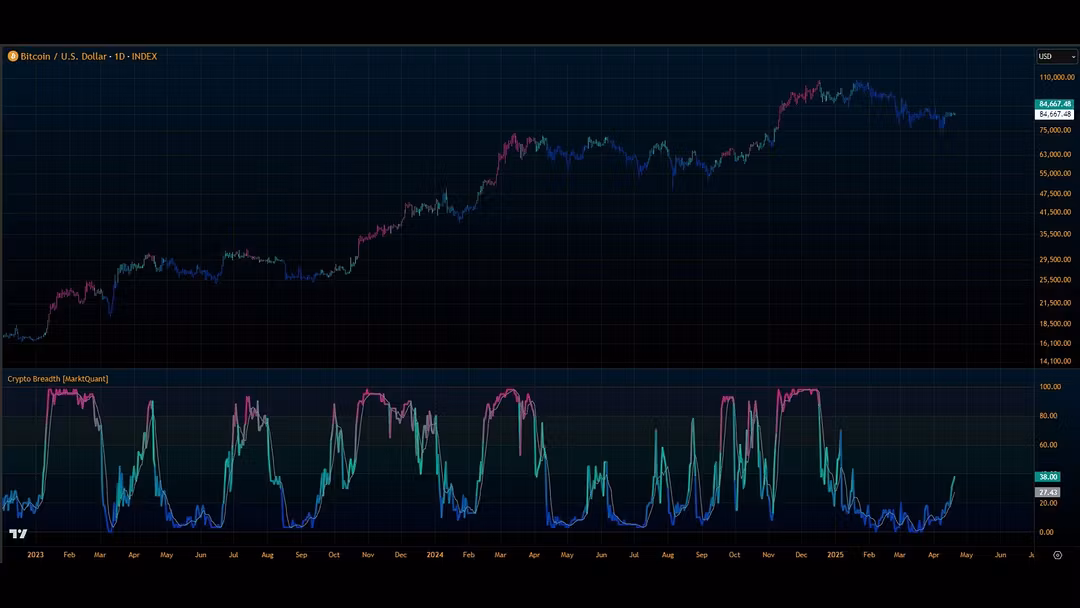Click the May label after April 2025
1080x608 pixels.
pyautogui.click(x=967, y=554)
